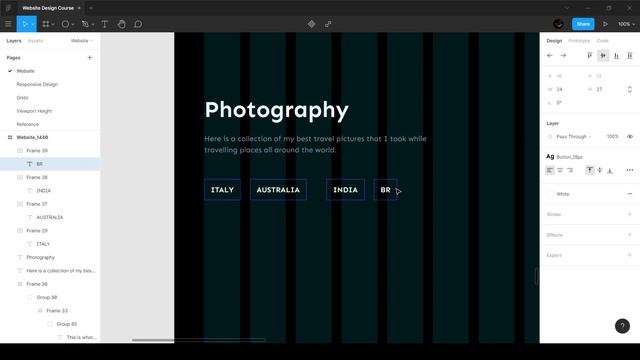Select the Comment tool
640x360 pixels.
point(138,24)
